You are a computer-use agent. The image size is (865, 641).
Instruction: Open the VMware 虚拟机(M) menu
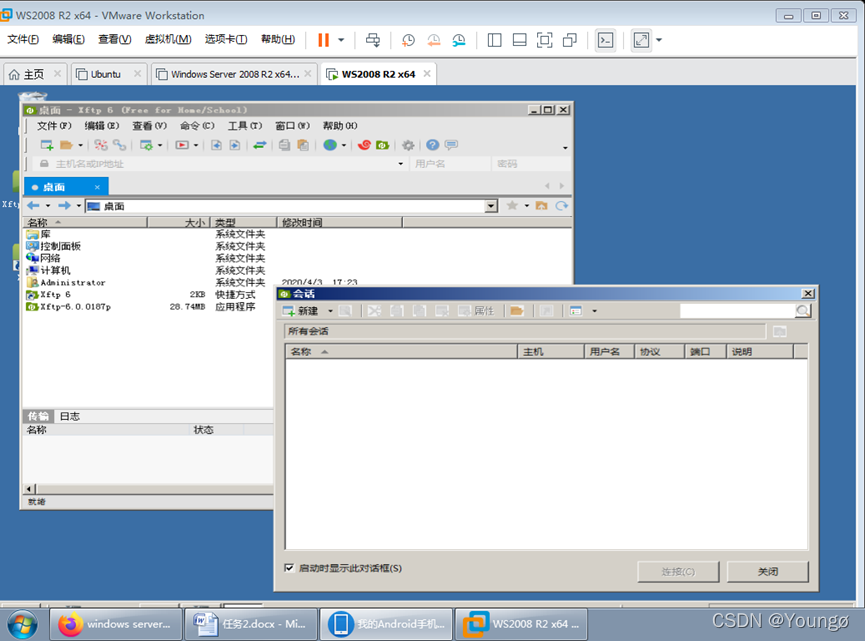point(168,39)
